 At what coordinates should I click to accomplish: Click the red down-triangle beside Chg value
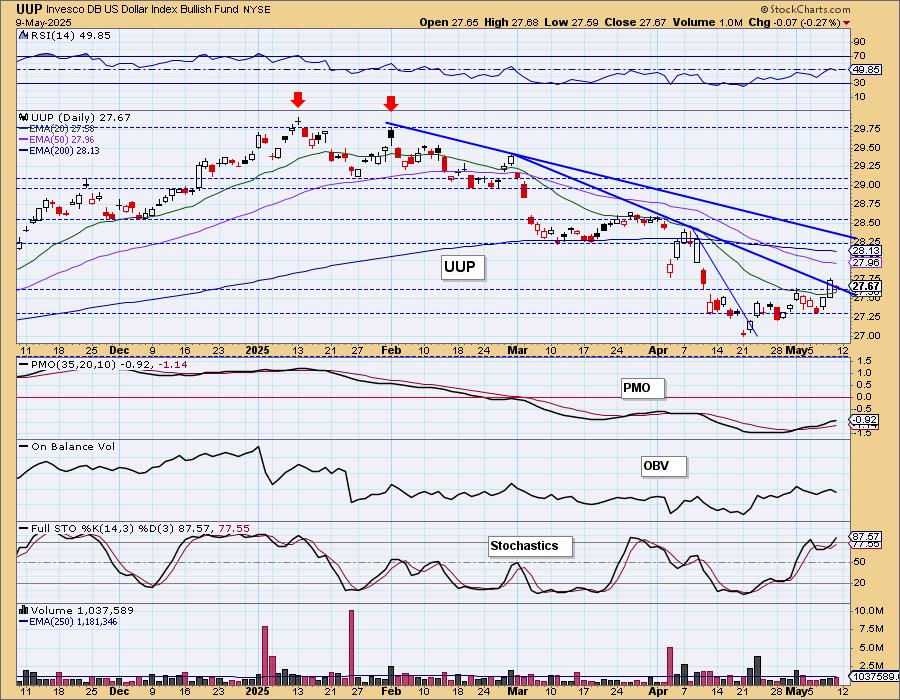[x=847, y=23]
